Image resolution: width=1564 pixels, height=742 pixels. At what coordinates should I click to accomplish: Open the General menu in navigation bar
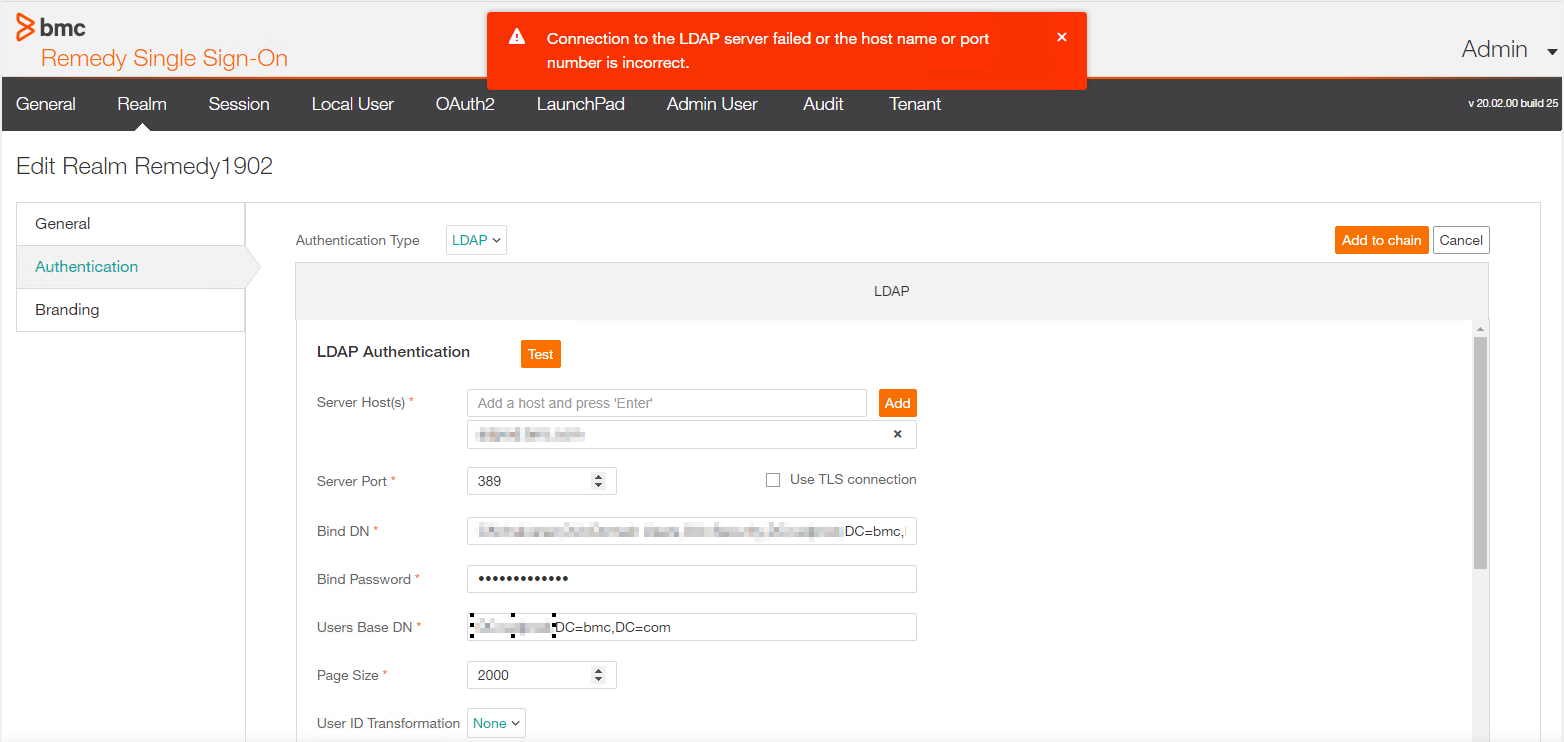click(x=46, y=104)
